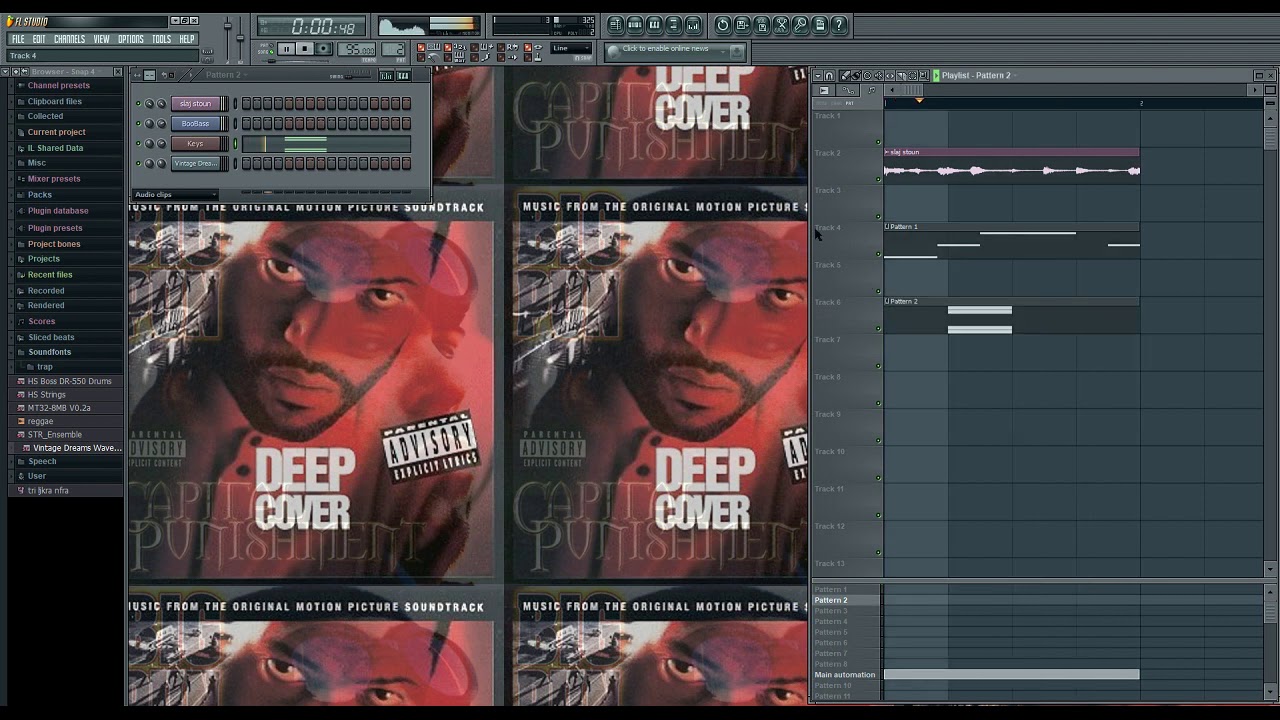Image resolution: width=1280 pixels, height=720 pixels.
Task: Select the Delete tool in Playlist
Action: pos(867,75)
